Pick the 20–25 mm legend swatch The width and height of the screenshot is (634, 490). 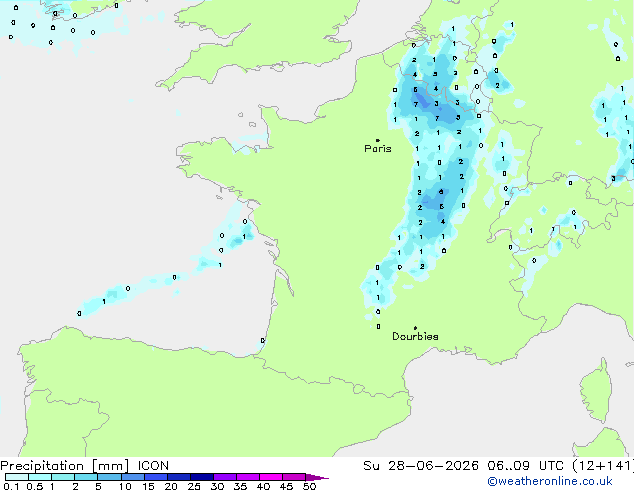coord(178,477)
